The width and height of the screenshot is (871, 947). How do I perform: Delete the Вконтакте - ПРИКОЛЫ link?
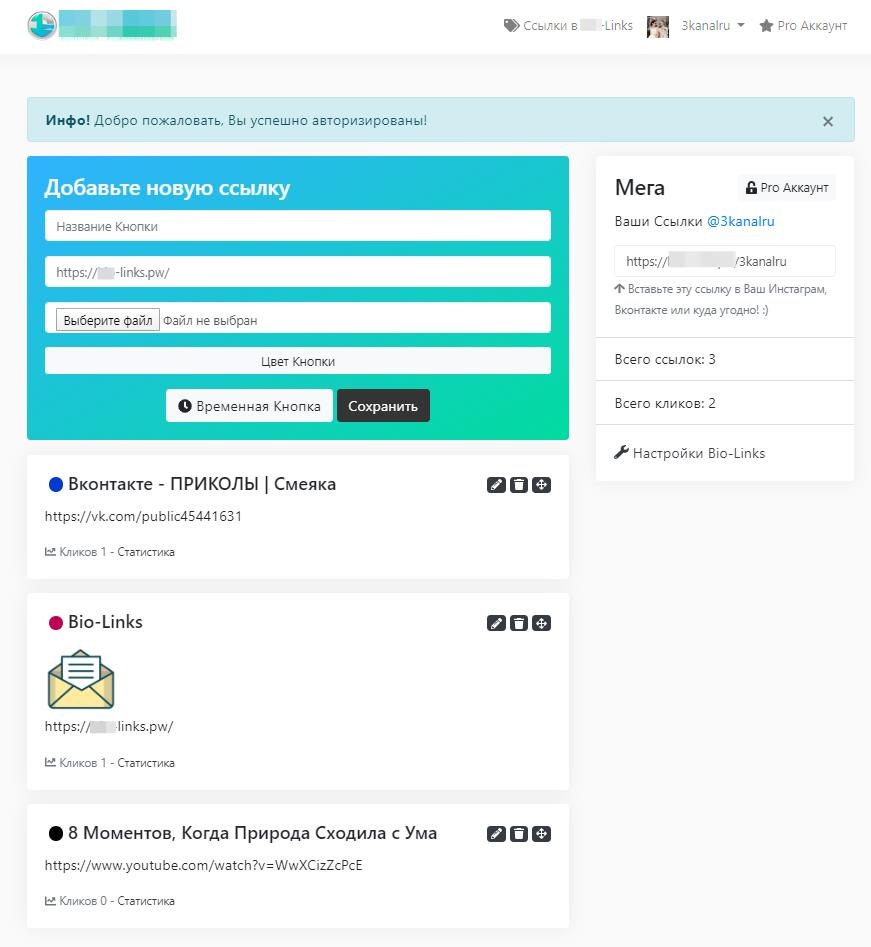519,485
